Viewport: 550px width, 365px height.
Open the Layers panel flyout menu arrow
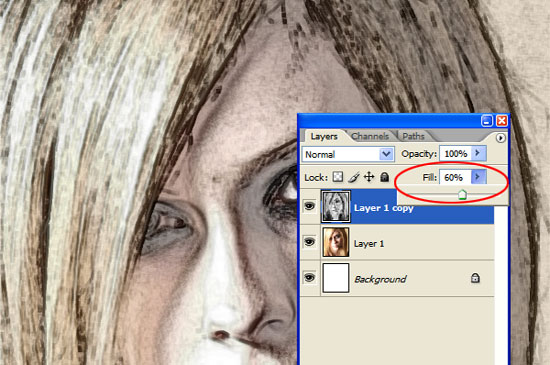tap(501, 138)
